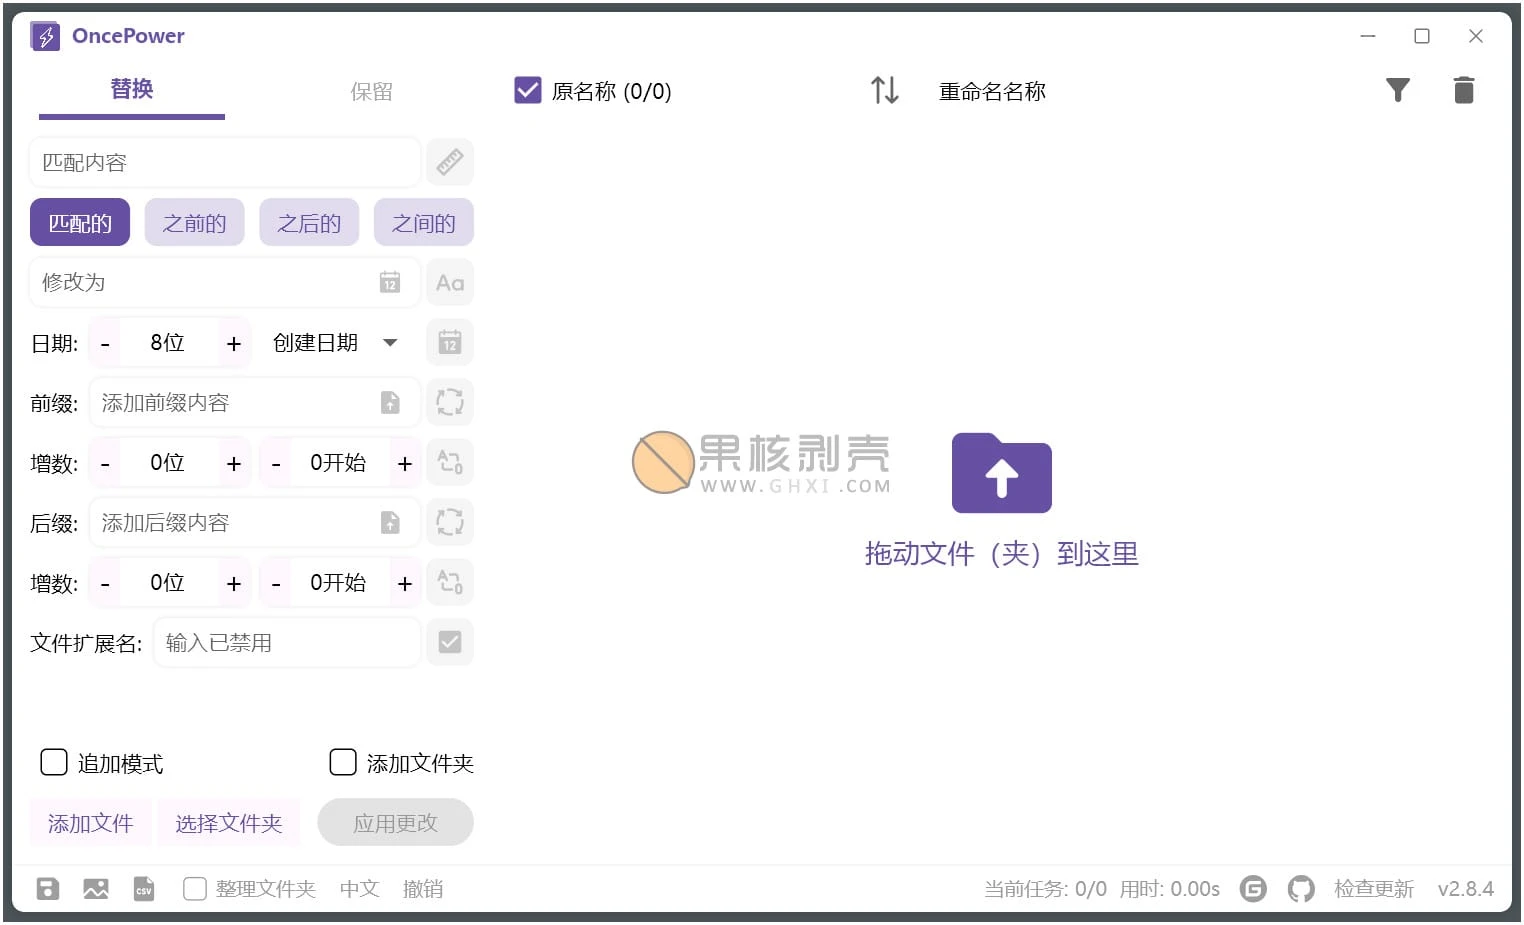Toggle letter case with the Aa icon
Viewport: 1524px width, 925px height.
pos(450,282)
